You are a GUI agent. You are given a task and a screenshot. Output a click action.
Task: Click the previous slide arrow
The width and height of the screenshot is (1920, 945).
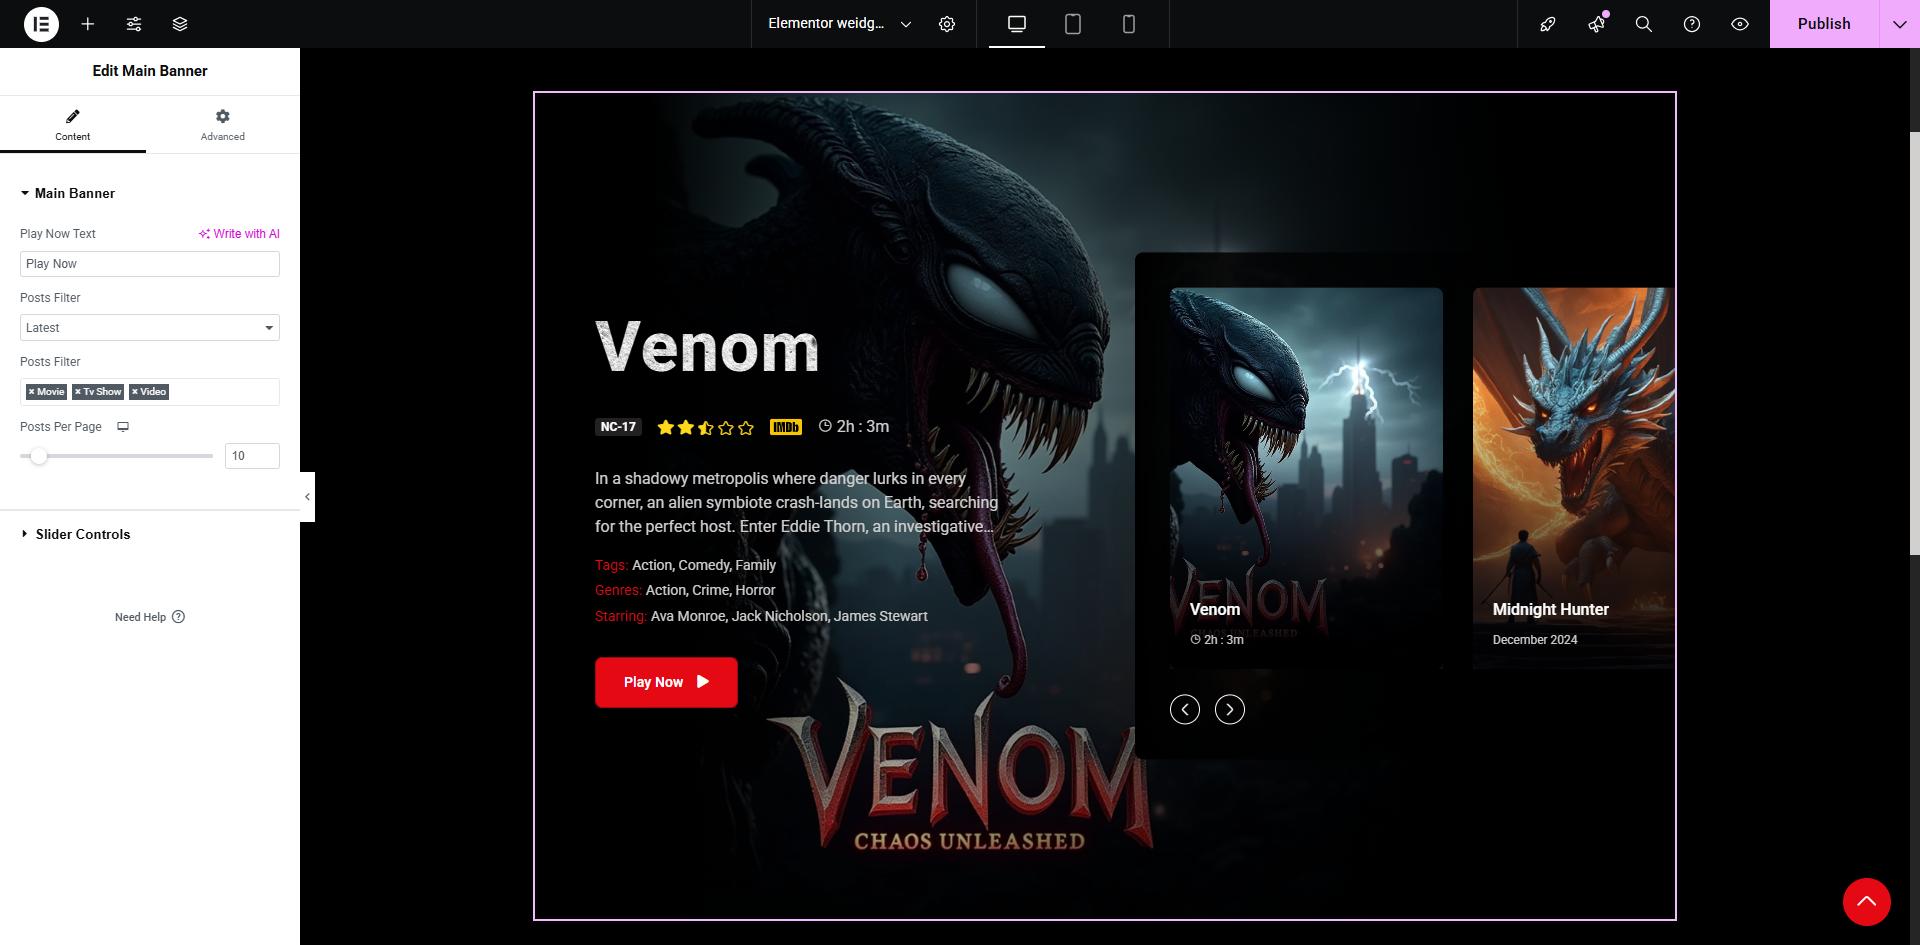point(1185,710)
